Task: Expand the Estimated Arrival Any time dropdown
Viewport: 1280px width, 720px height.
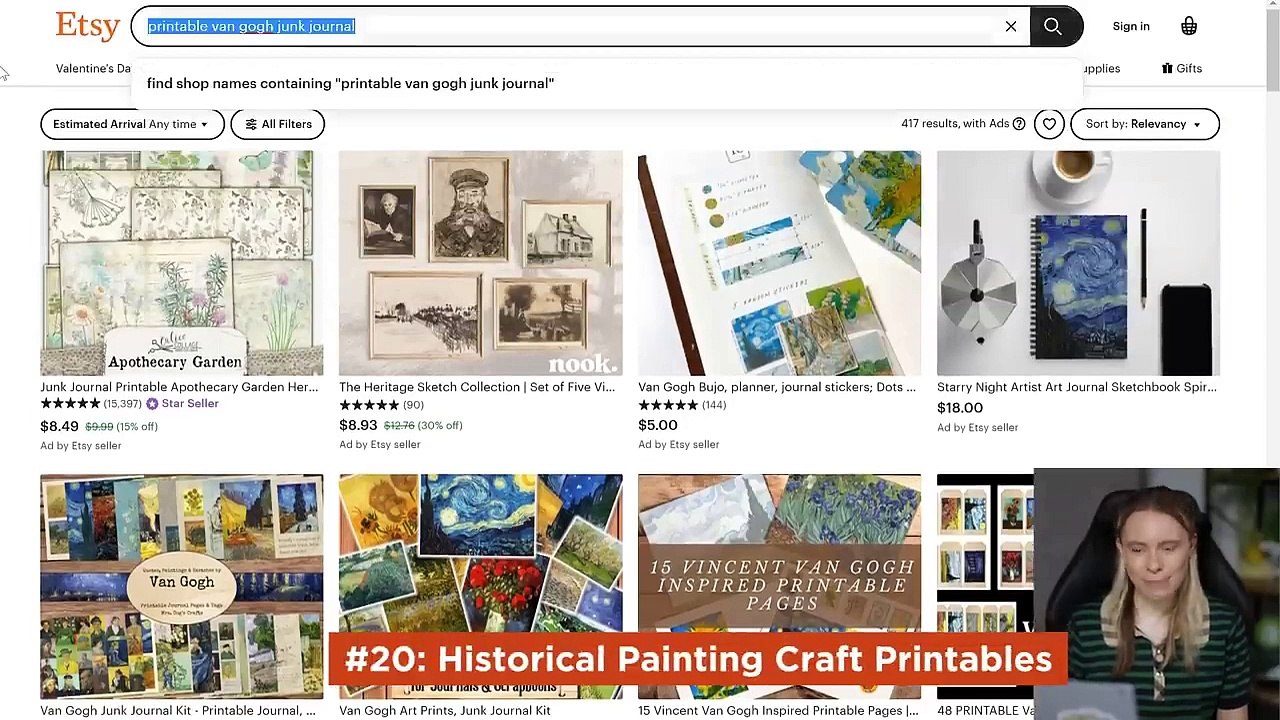Action: (132, 124)
